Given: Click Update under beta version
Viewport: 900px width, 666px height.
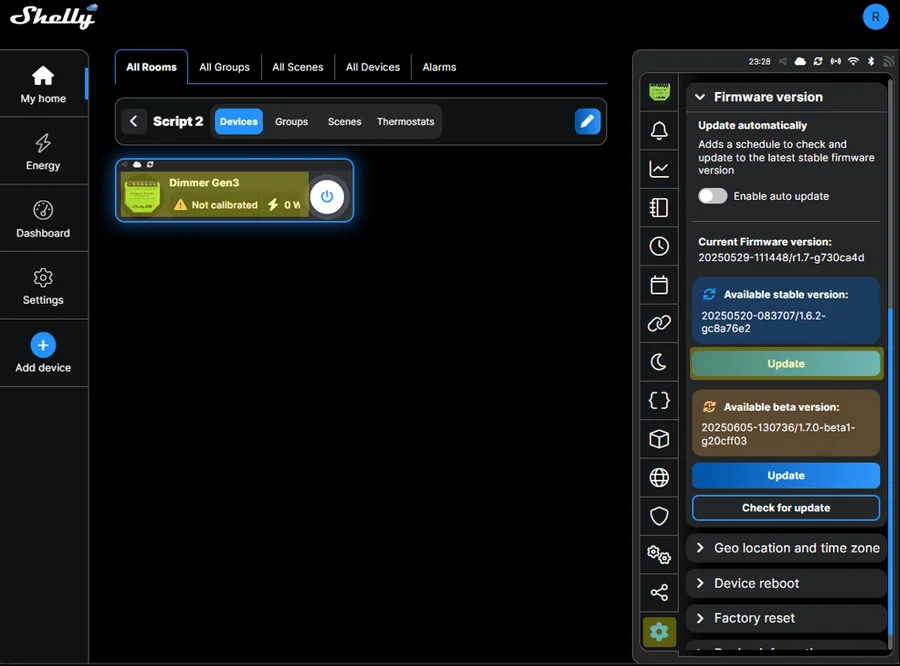Looking at the screenshot, I should click(786, 475).
